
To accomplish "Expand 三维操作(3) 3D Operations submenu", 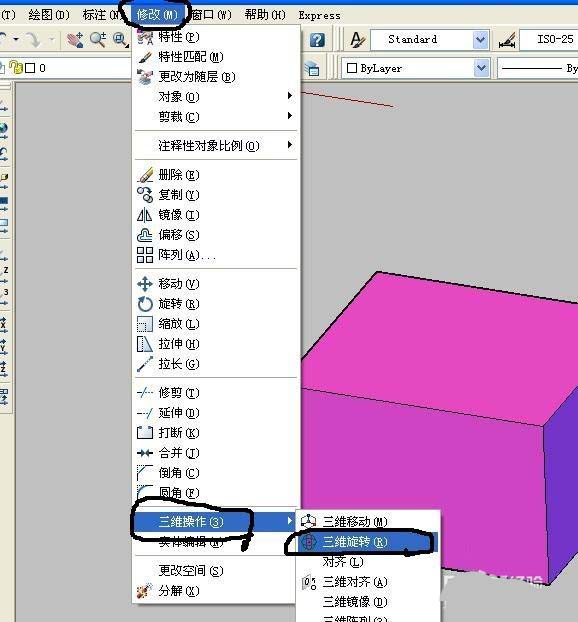I will click(216, 522).
